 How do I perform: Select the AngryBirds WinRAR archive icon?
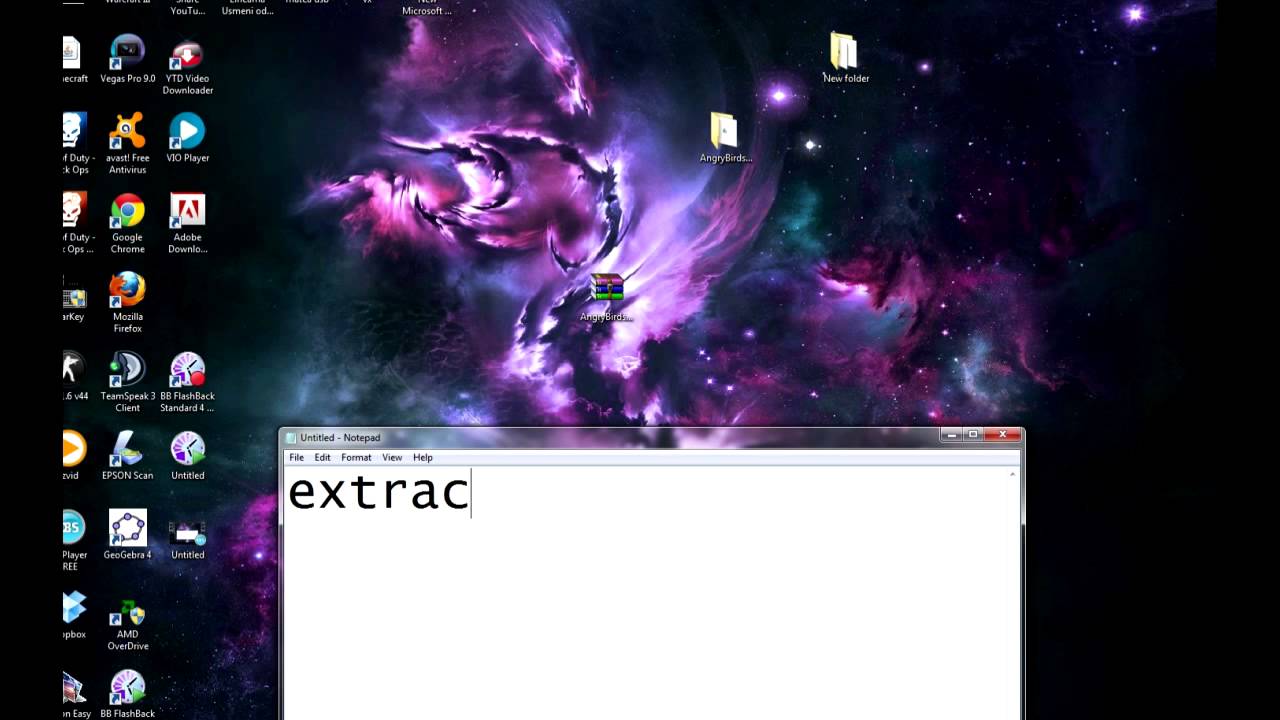click(x=606, y=297)
